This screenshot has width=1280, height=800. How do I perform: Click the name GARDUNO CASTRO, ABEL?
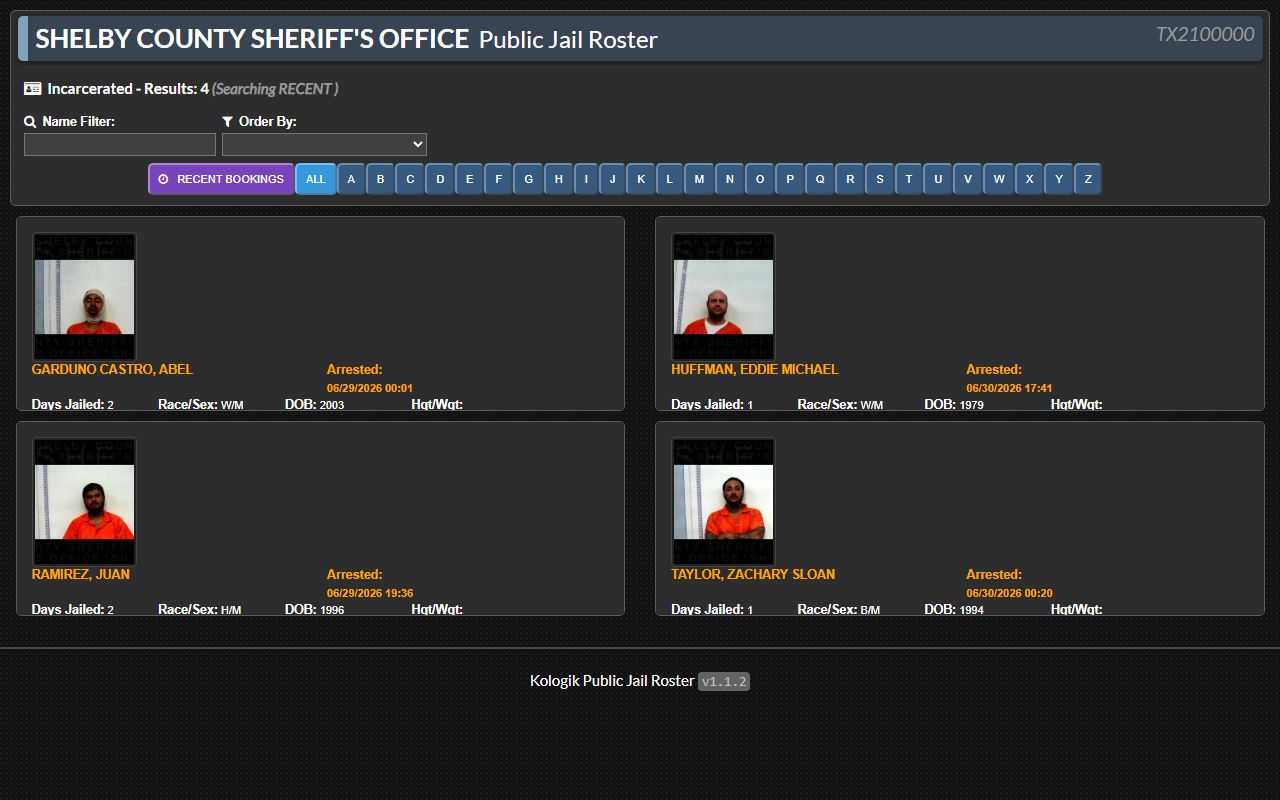click(112, 369)
